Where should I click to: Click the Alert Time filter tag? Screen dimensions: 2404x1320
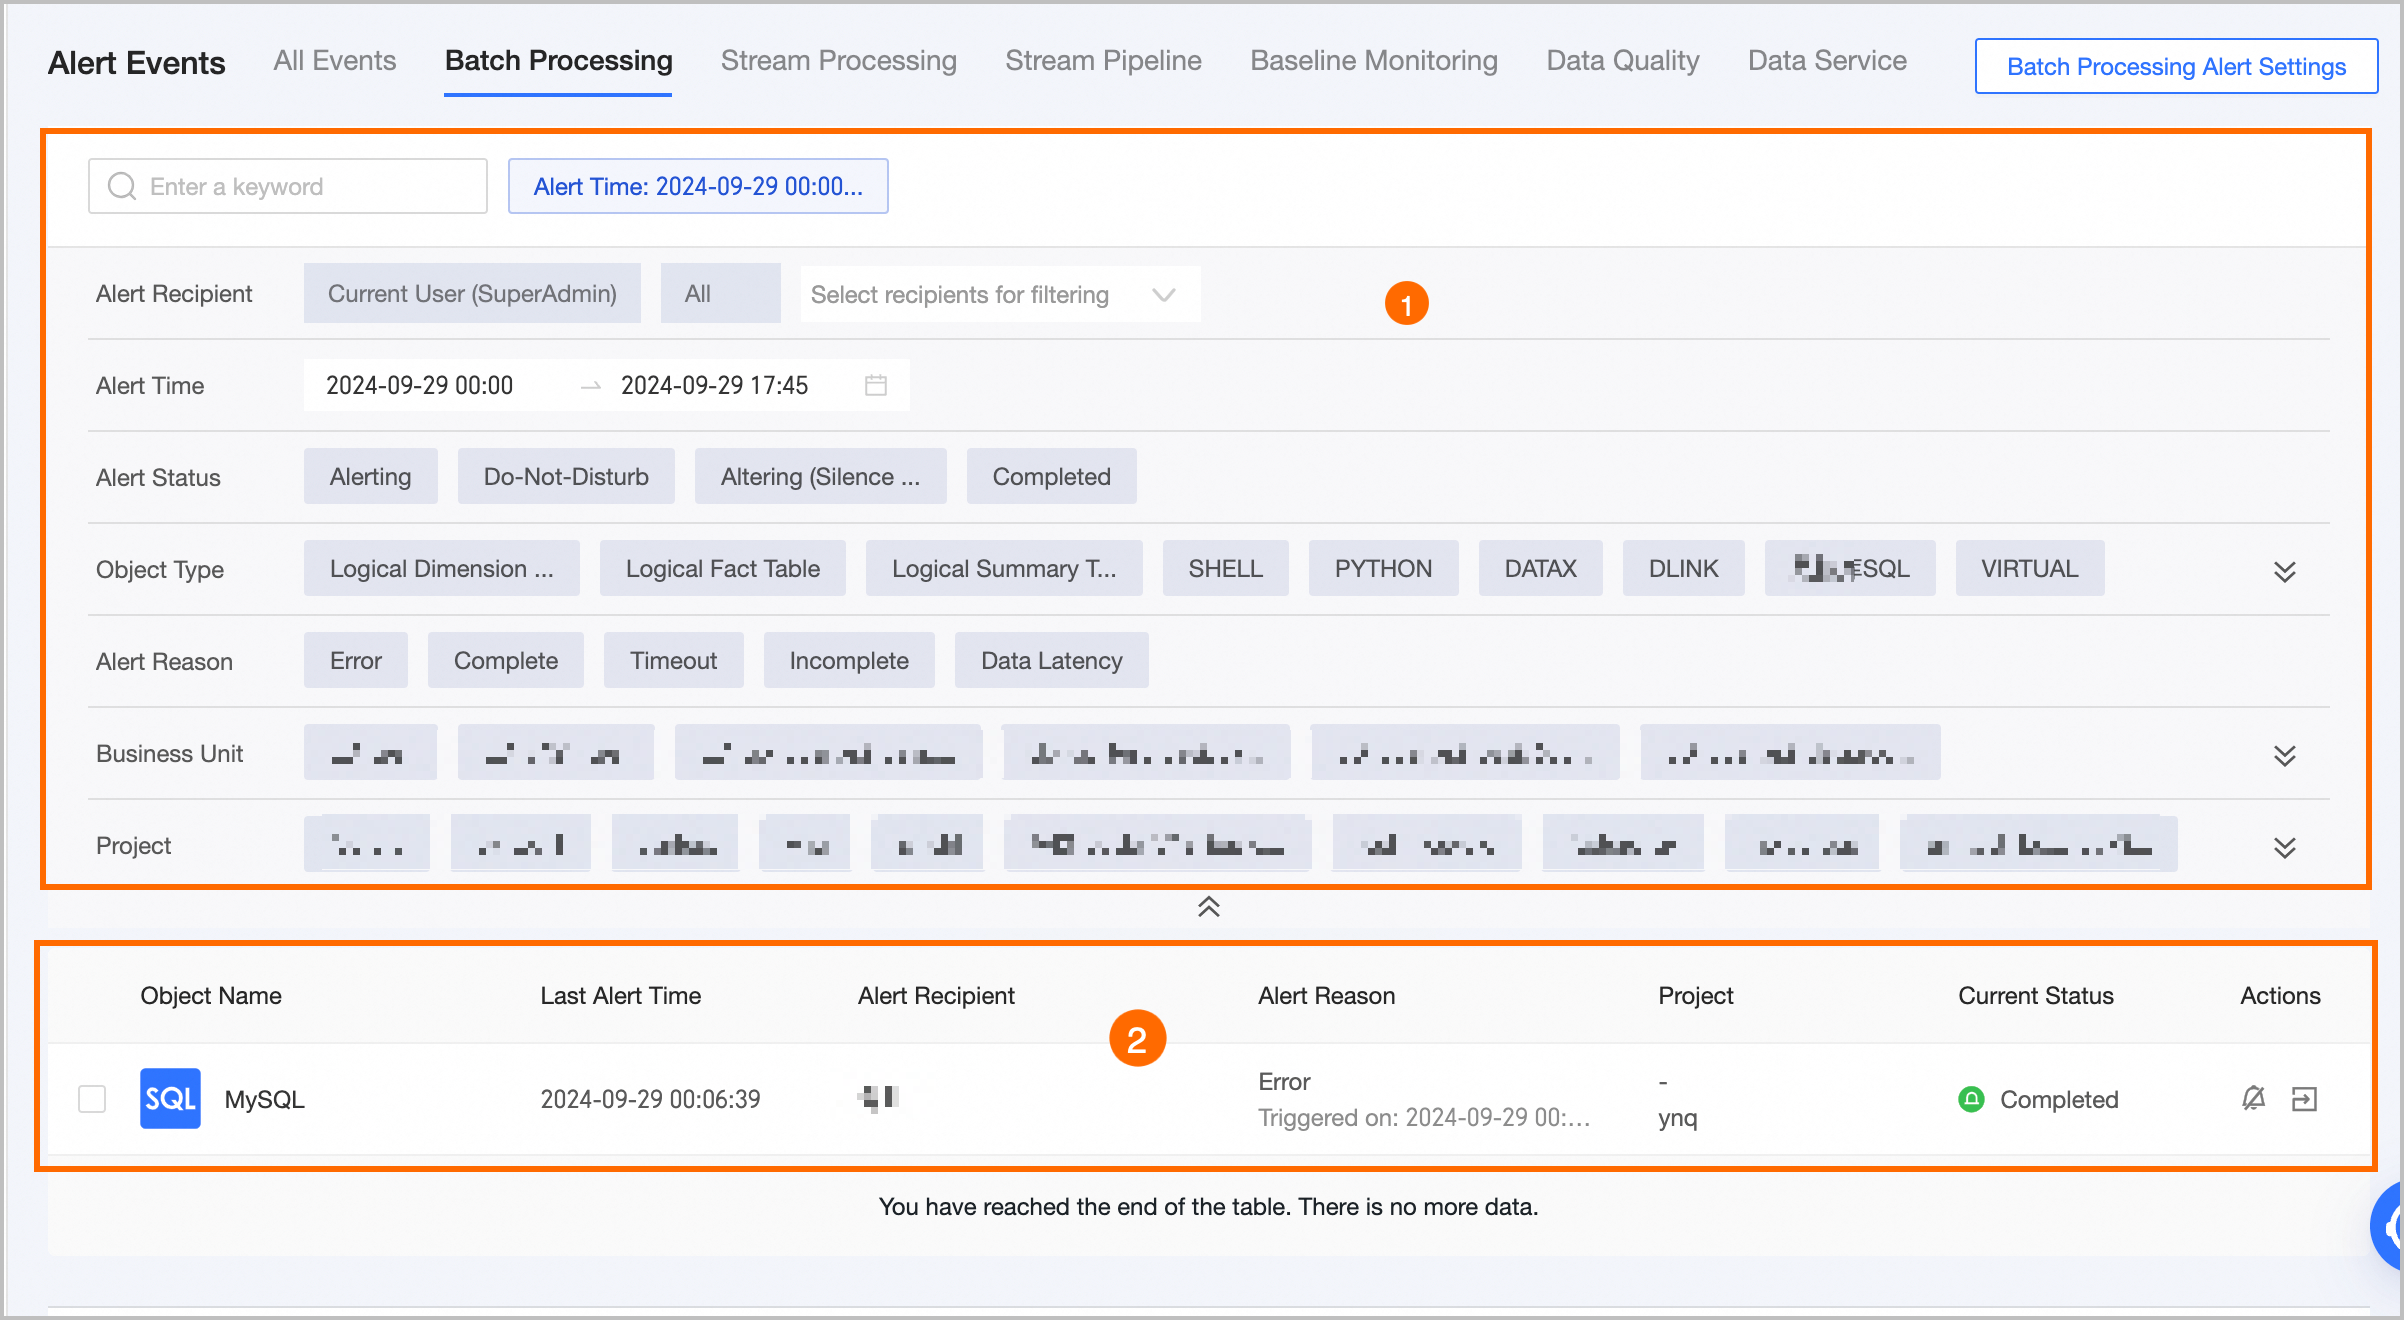[697, 186]
